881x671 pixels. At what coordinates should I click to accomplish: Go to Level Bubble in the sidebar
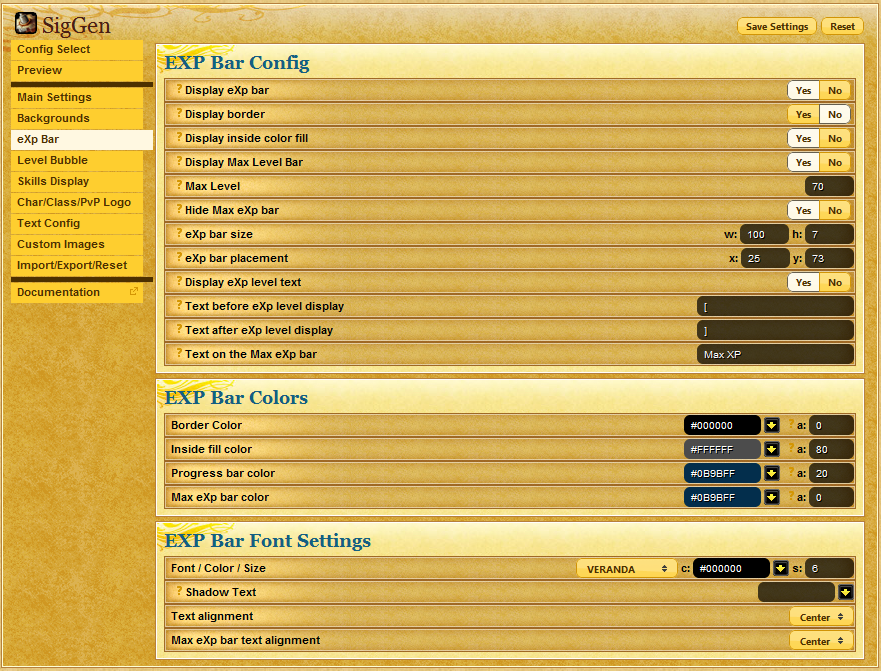pyautogui.click(x=52, y=160)
